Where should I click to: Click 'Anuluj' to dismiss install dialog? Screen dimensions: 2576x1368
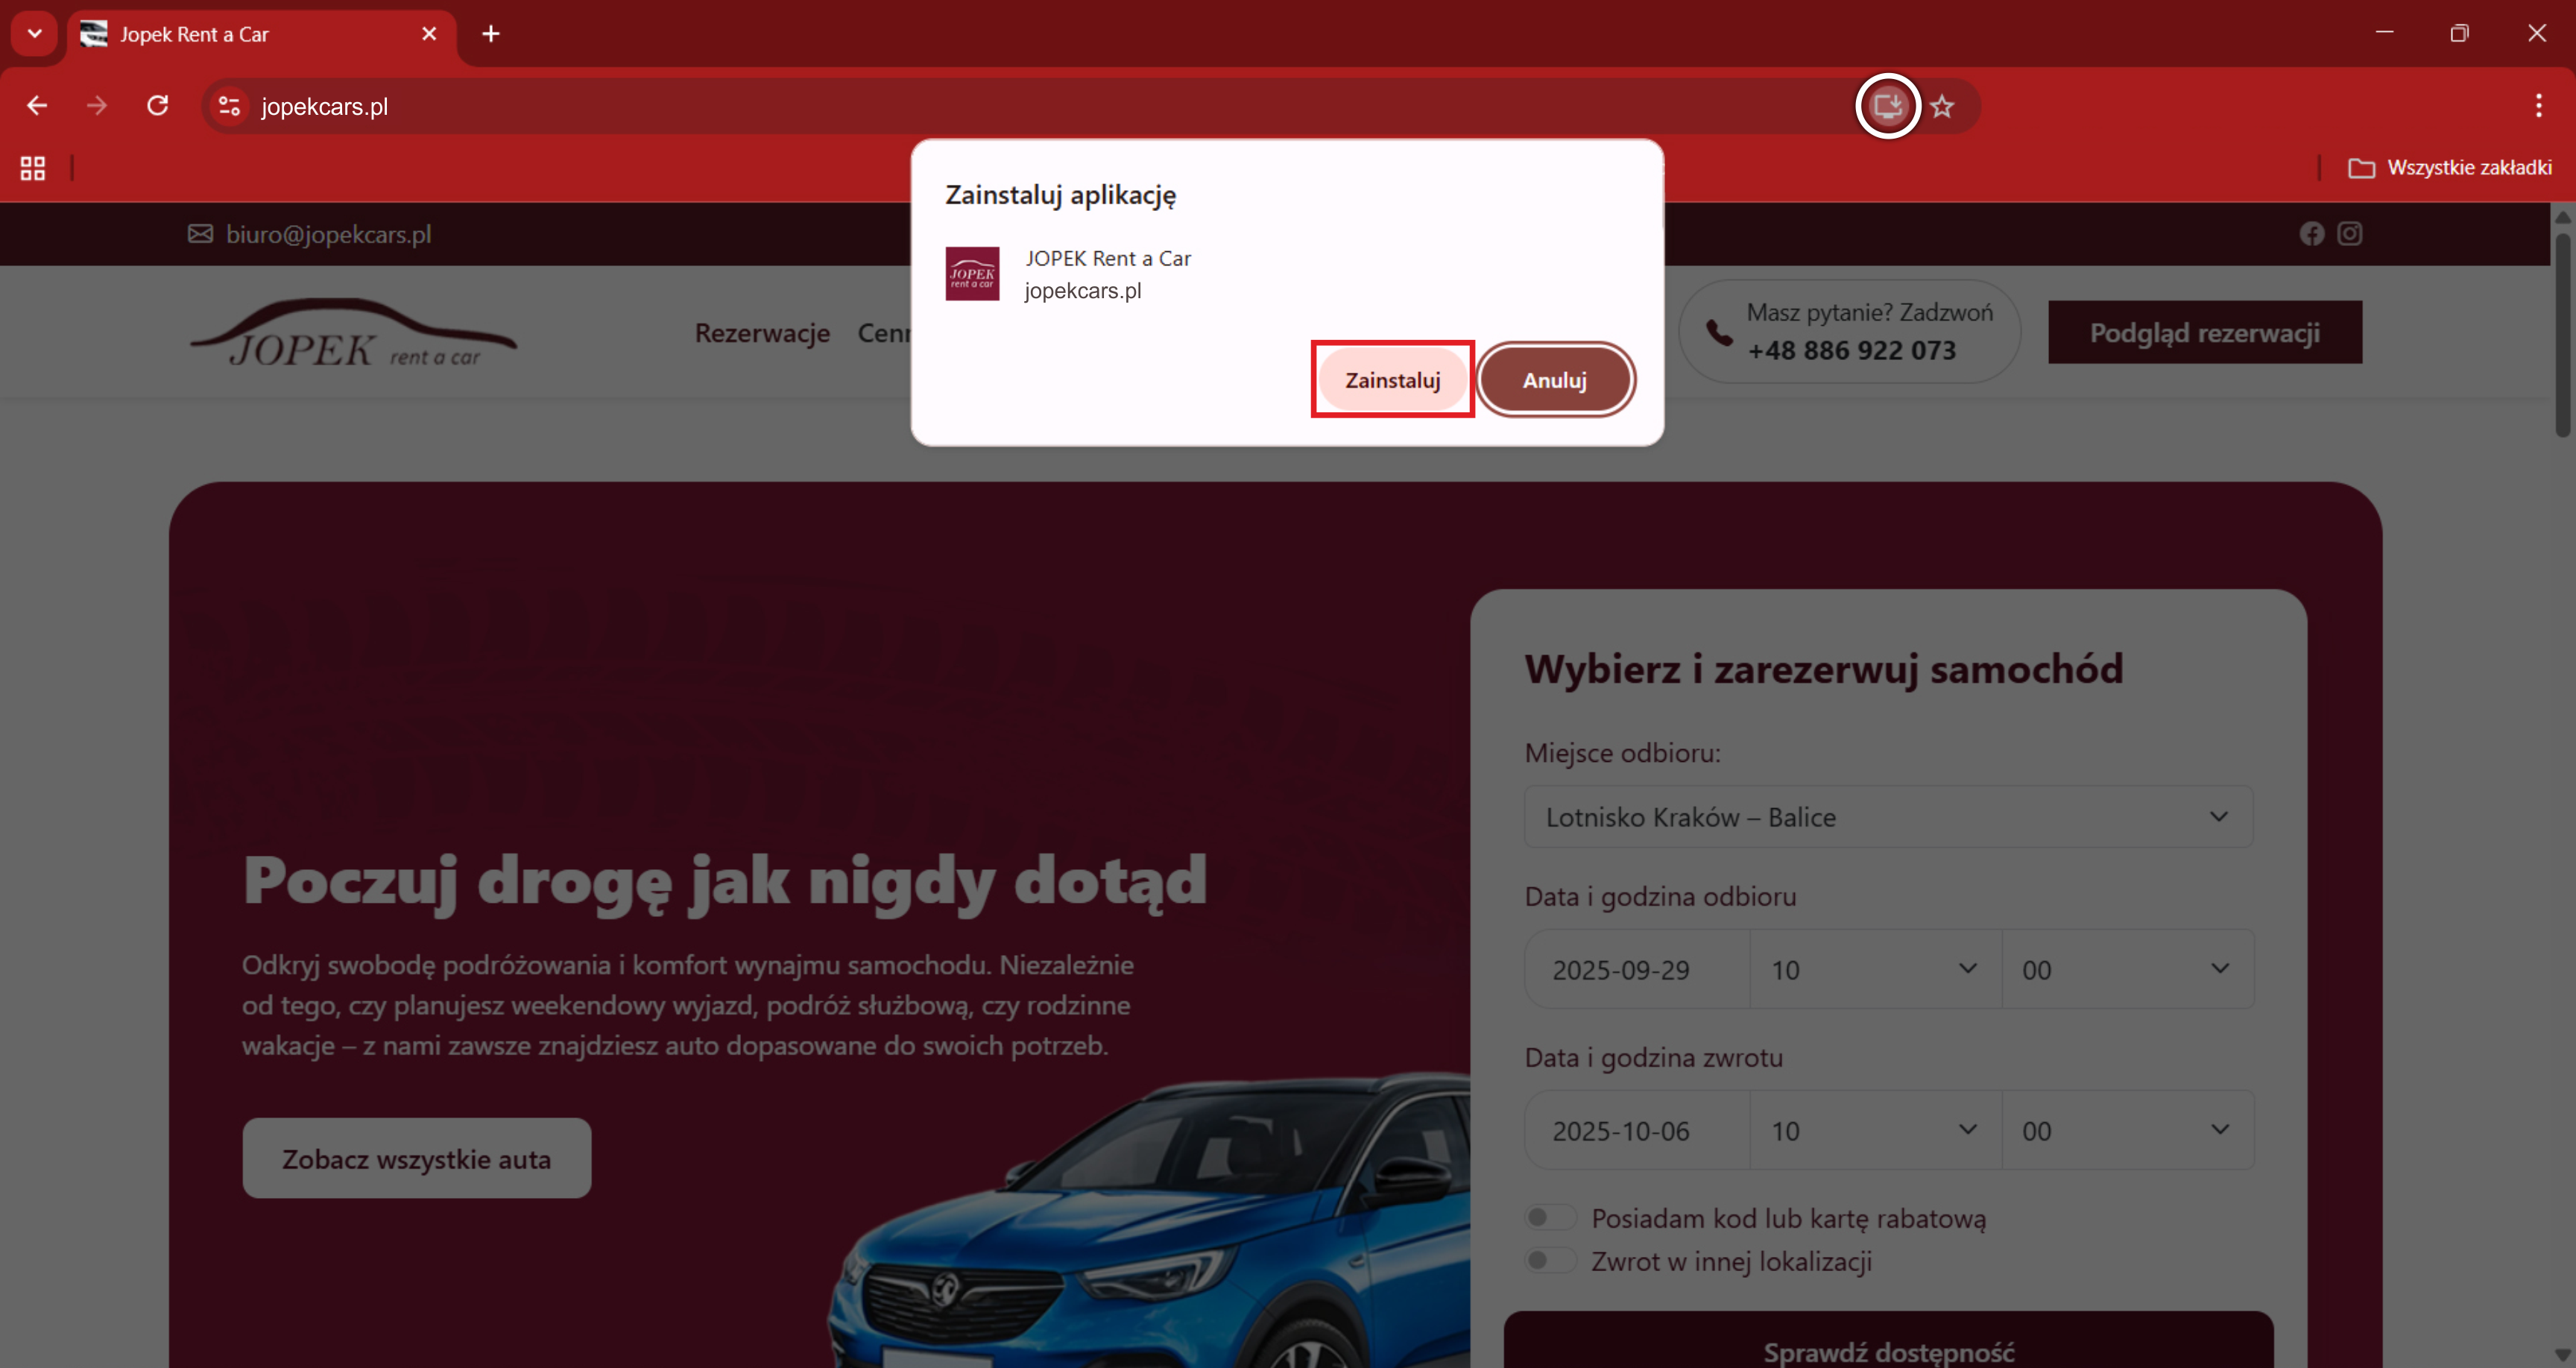(x=1554, y=380)
